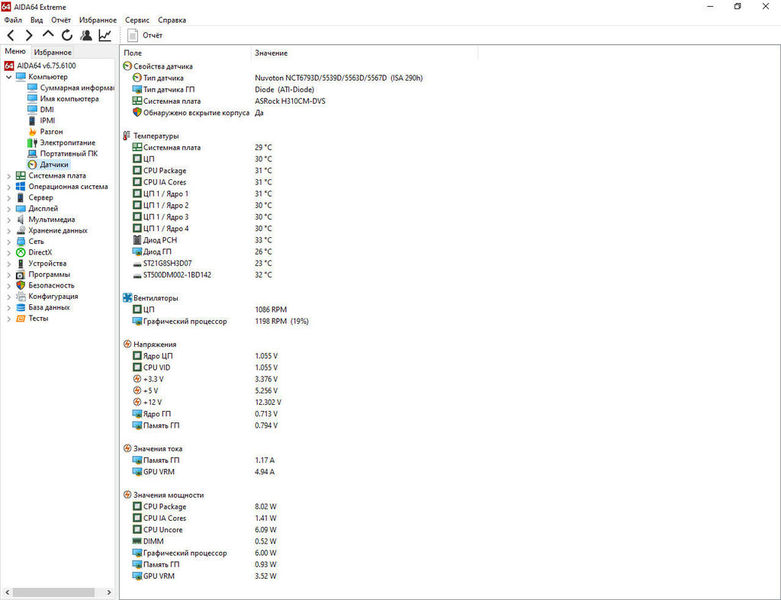Select DMI tree item
The width and height of the screenshot is (781, 600).
click(41, 110)
